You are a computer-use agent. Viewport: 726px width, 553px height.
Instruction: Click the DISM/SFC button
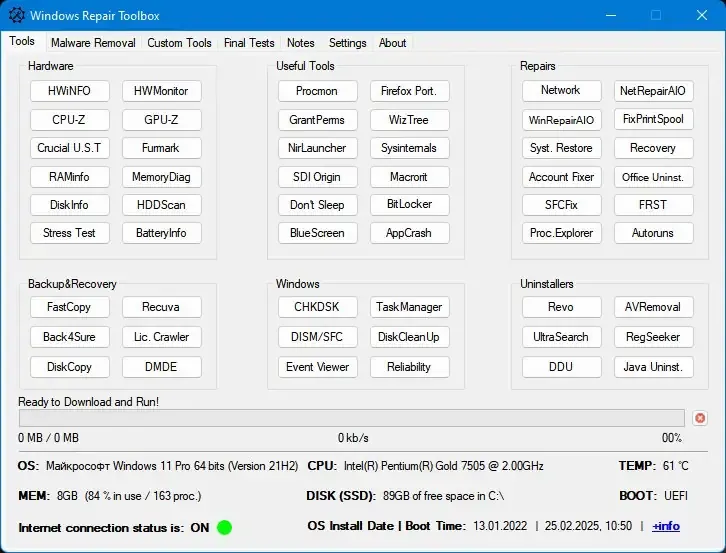click(x=318, y=337)
